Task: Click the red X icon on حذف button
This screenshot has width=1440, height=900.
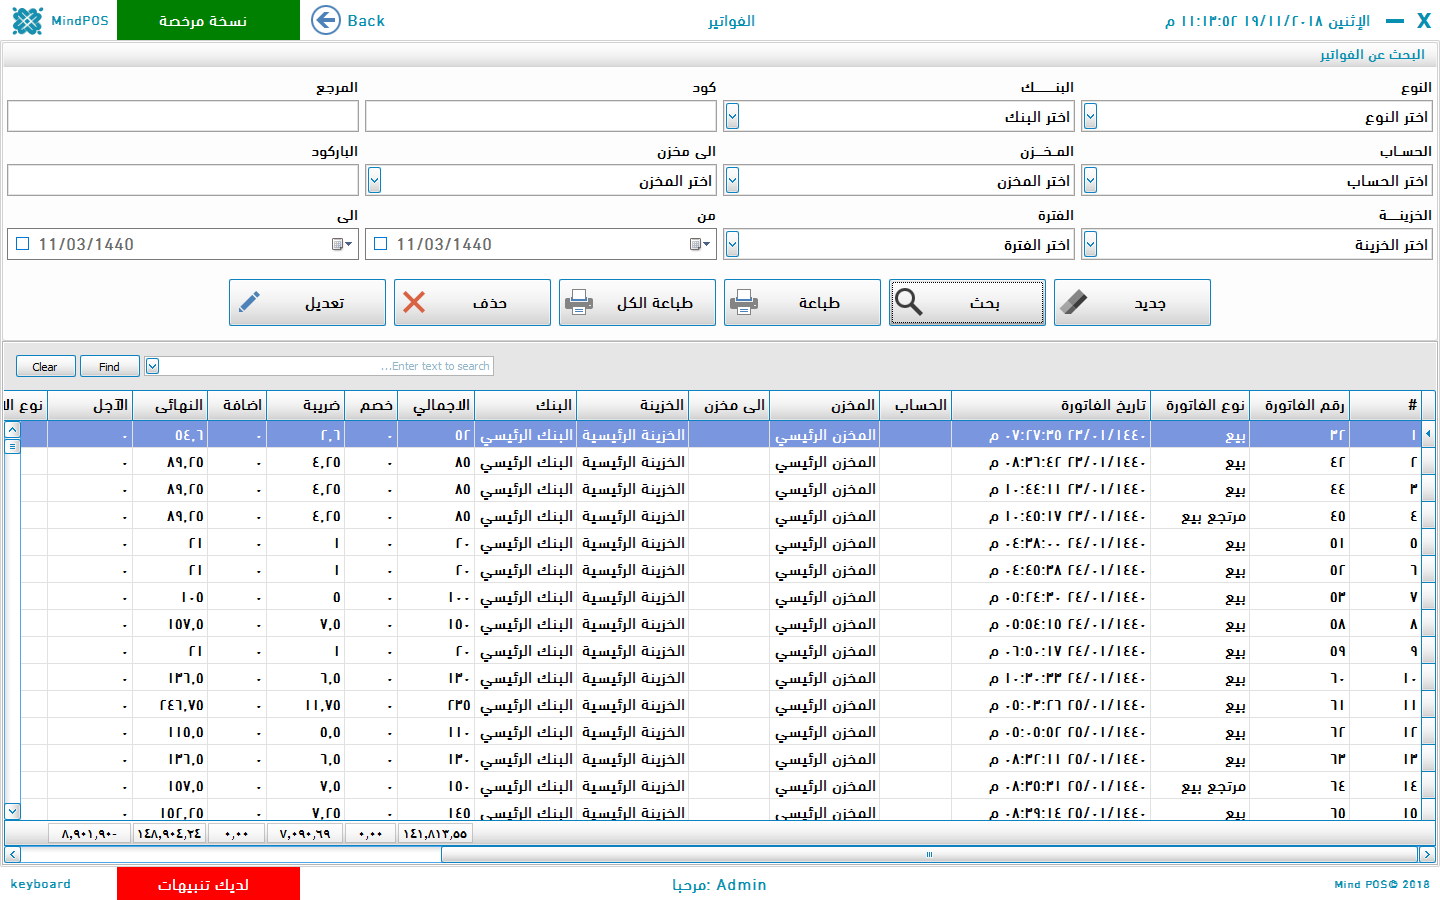Action: 414,302
